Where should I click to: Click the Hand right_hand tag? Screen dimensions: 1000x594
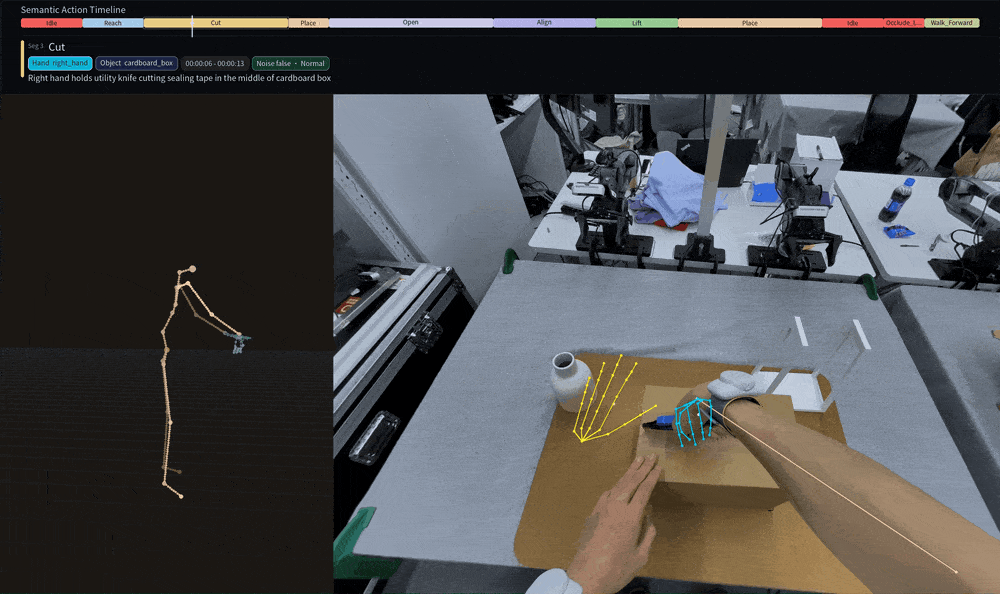(x=60, y=63)
